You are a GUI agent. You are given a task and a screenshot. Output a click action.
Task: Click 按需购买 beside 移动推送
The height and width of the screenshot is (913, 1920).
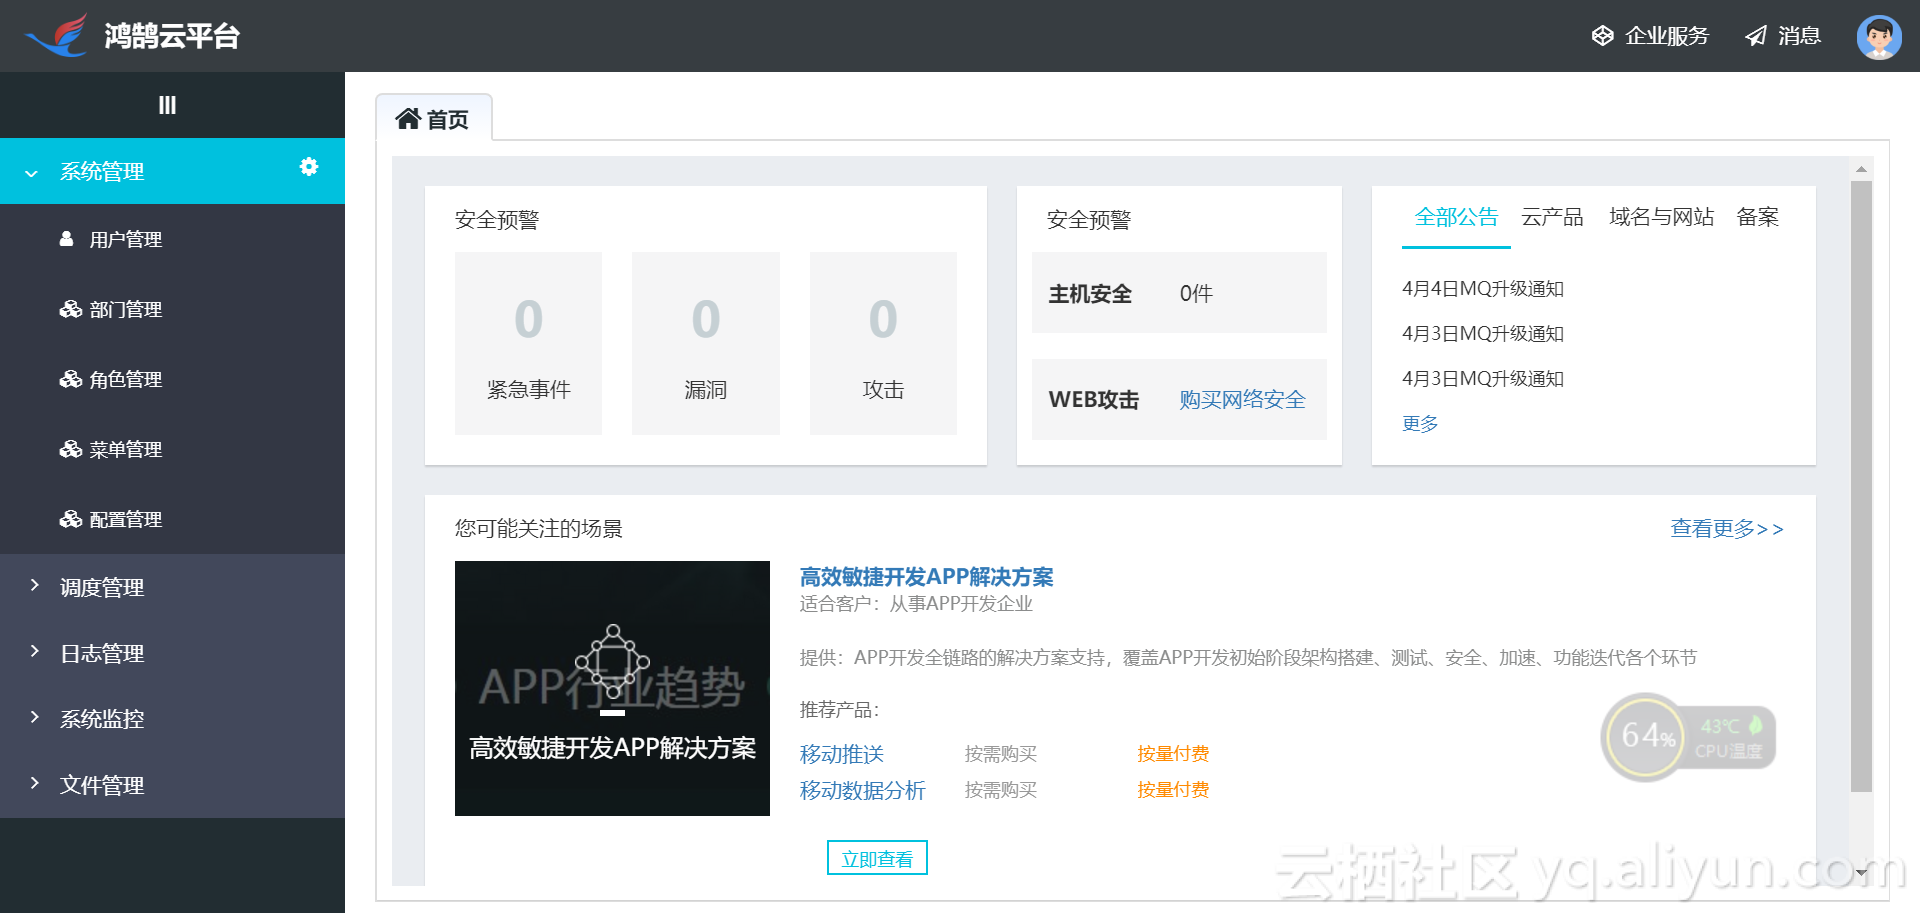(1001, 754)
